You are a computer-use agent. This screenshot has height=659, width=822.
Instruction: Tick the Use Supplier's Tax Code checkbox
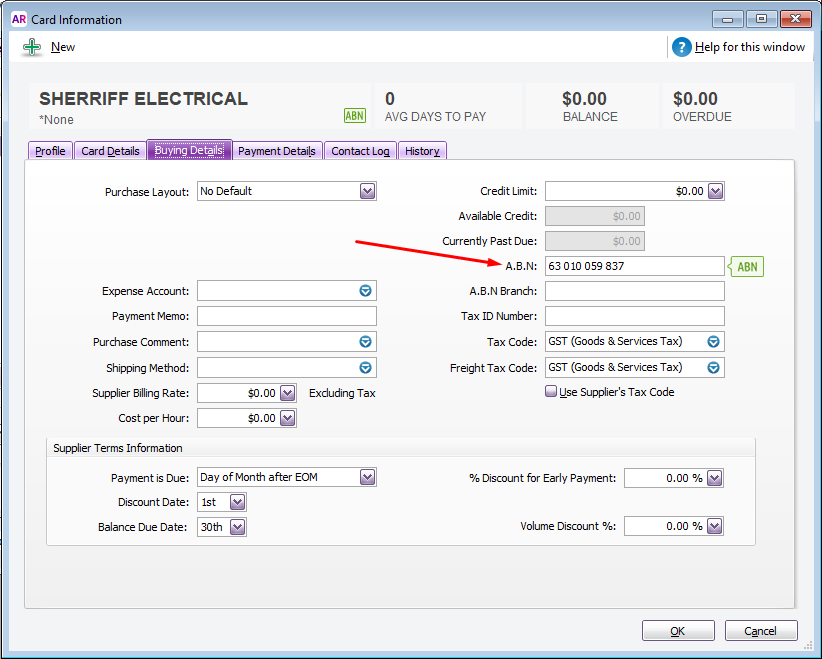tap(551, 391)
